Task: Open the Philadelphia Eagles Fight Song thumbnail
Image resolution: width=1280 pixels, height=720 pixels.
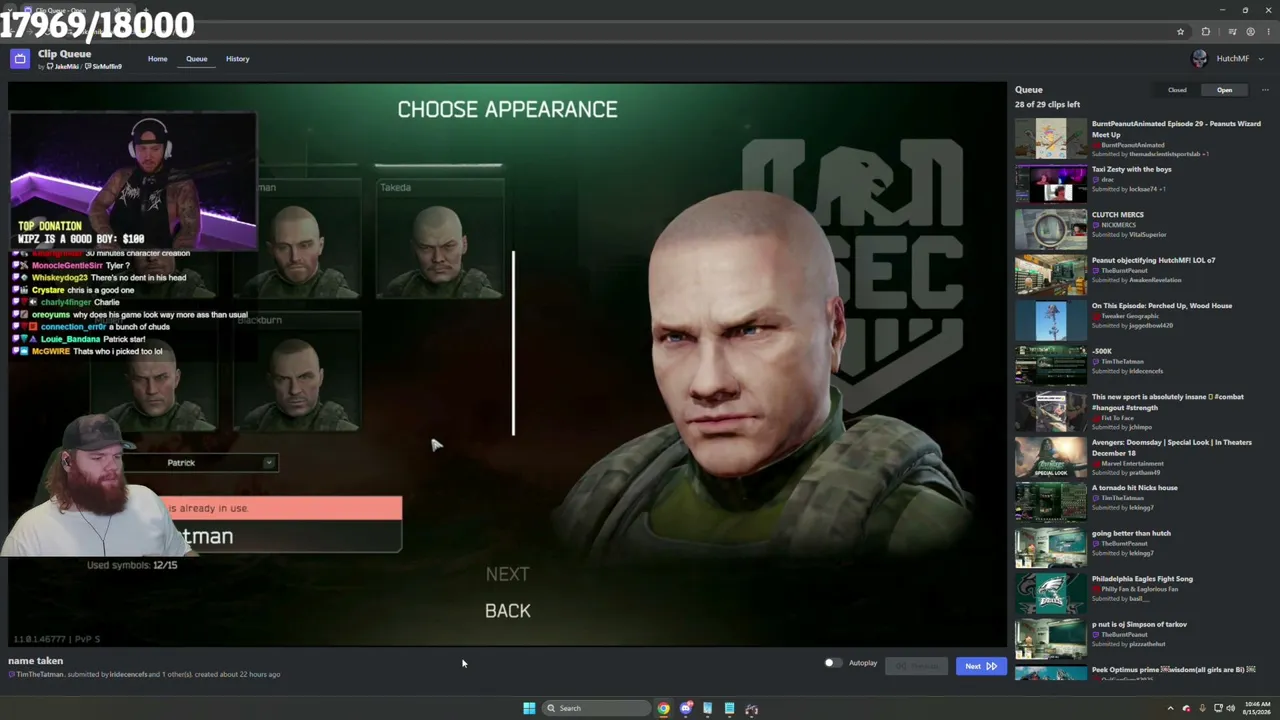Action: [x=1051, y=593]
